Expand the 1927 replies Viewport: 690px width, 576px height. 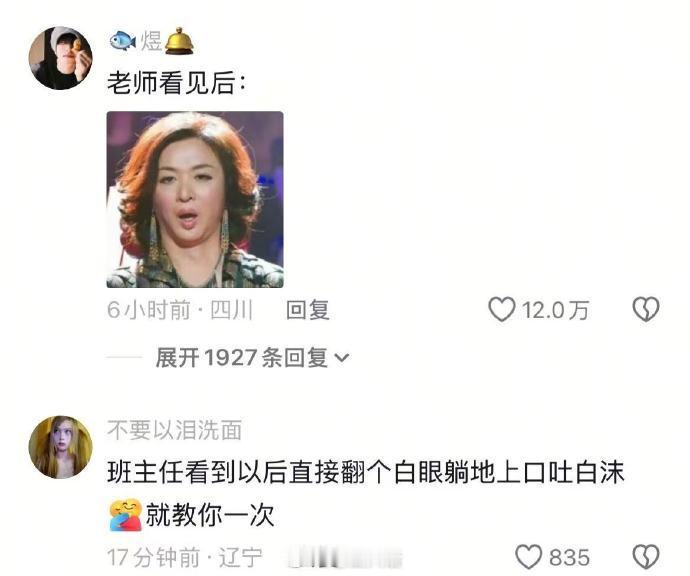pos(252,357)
